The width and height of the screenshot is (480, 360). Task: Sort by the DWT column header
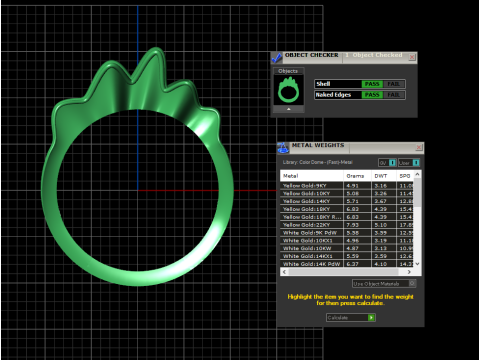pos(384,176)
